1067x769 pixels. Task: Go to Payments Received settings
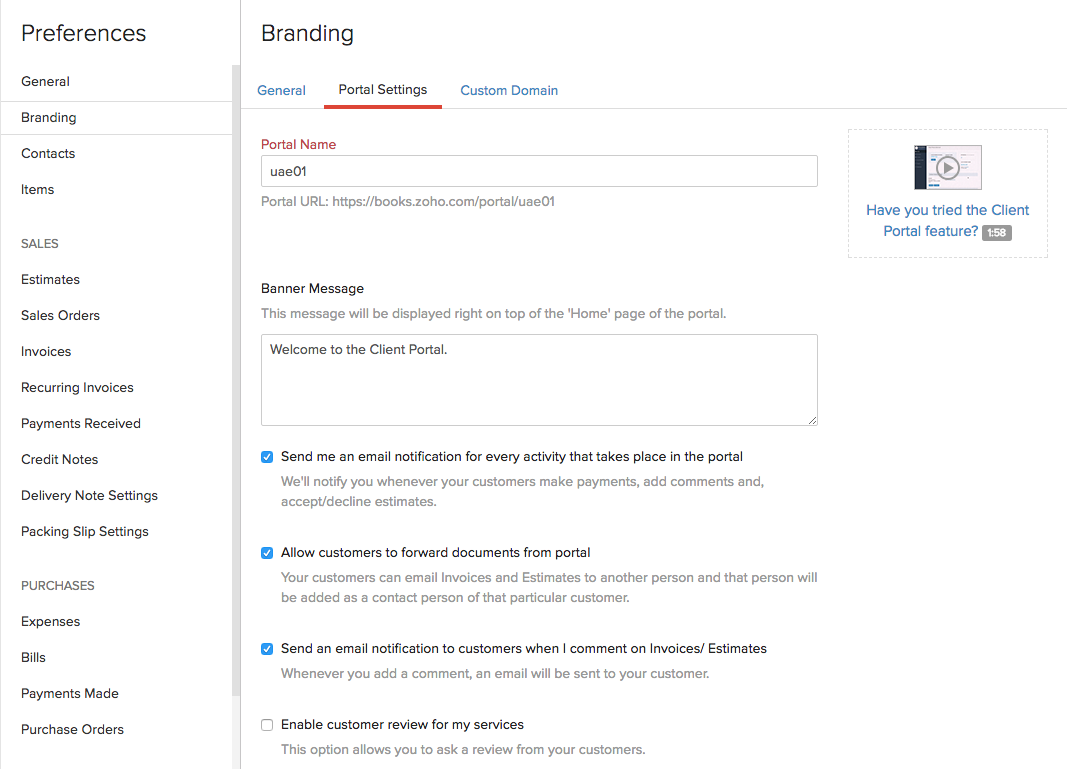click(x=81, y=423)
